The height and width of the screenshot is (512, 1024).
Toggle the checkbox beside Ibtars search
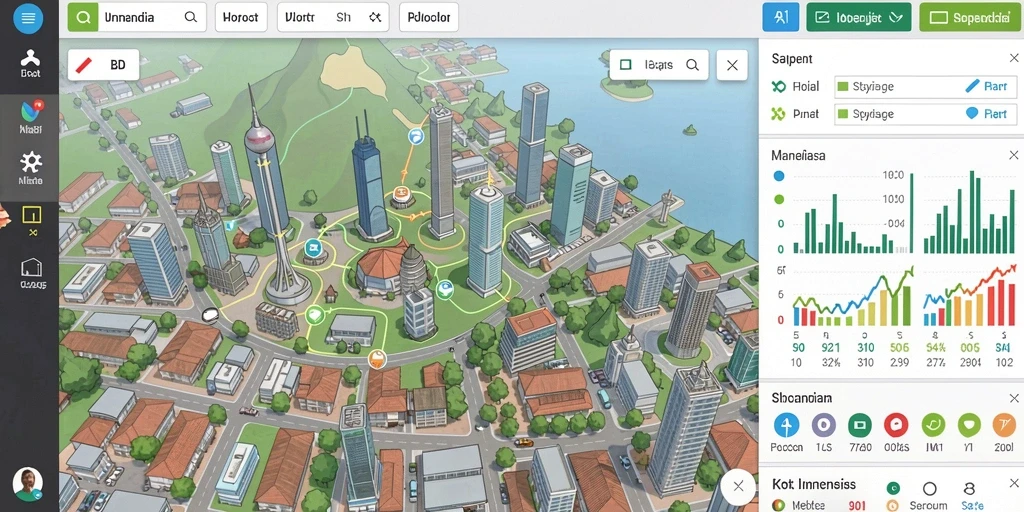(x=625, y=65)
